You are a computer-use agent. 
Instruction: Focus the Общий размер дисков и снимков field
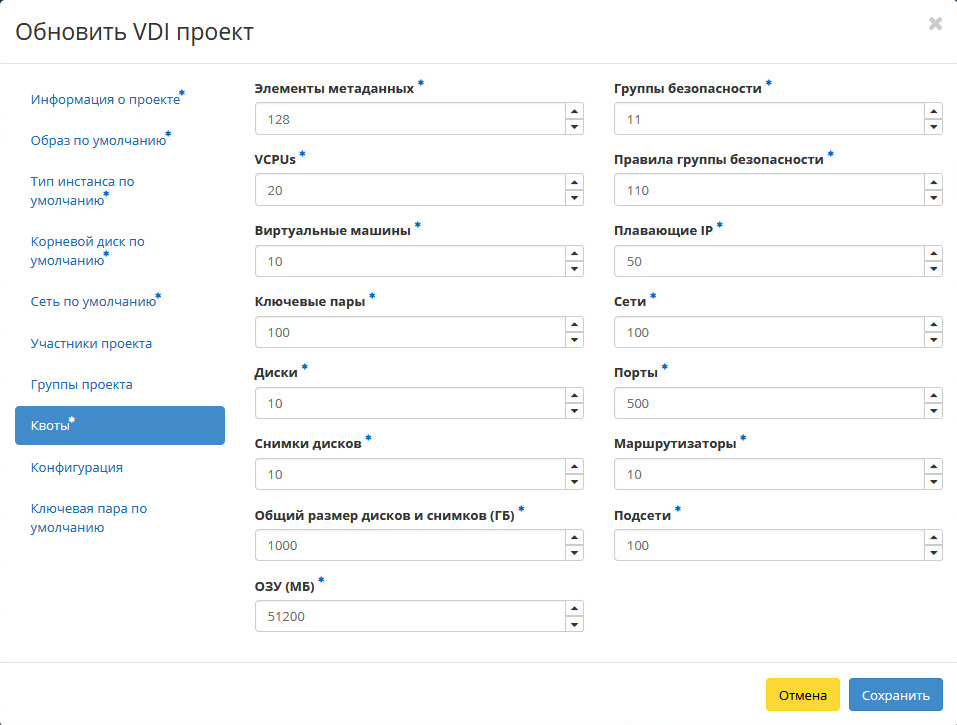point(409,545)
